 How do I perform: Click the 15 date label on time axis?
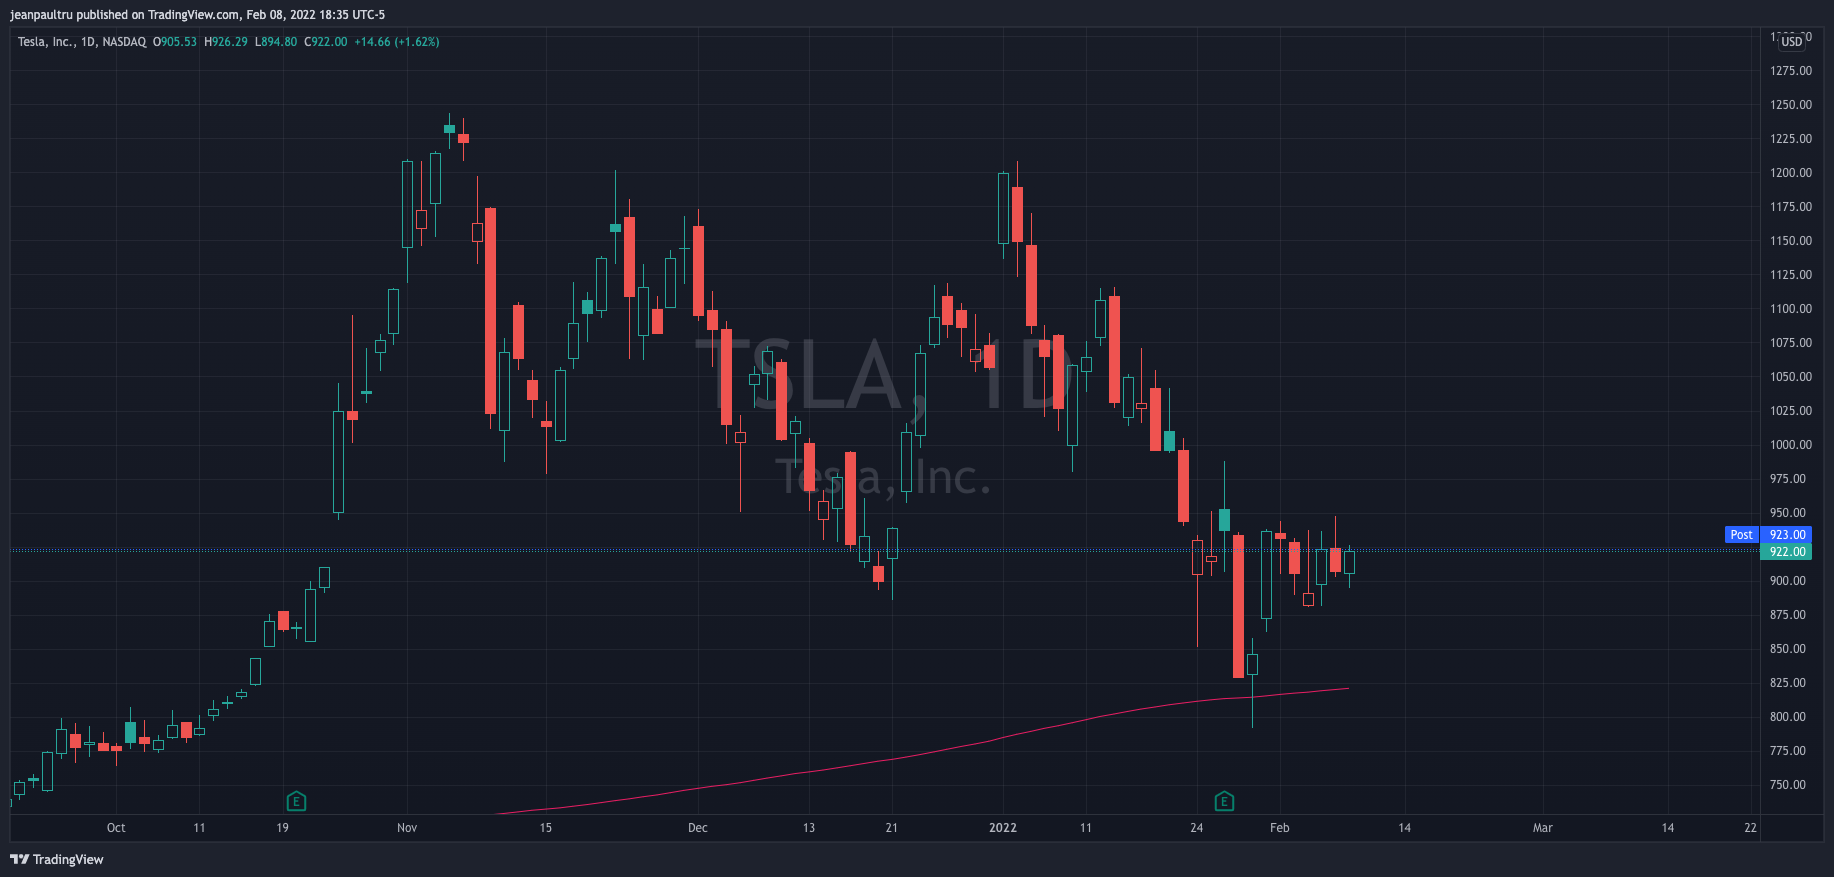(x=546, y=828)
